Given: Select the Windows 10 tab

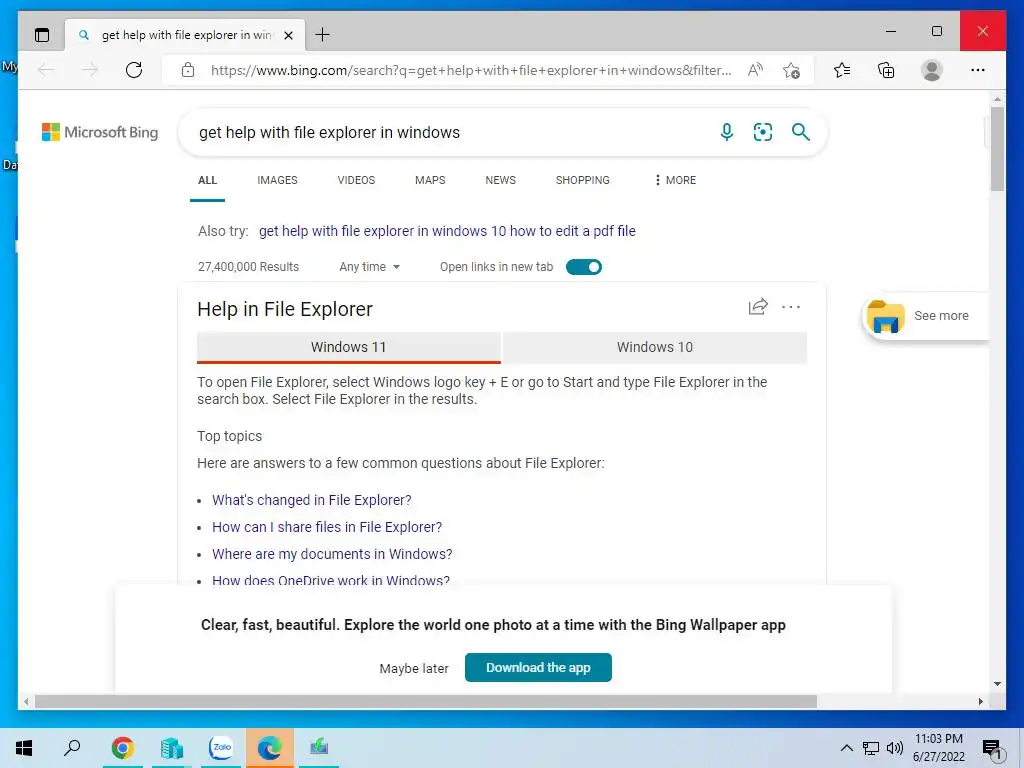Looking at the screenshot, I should [655, 347].
